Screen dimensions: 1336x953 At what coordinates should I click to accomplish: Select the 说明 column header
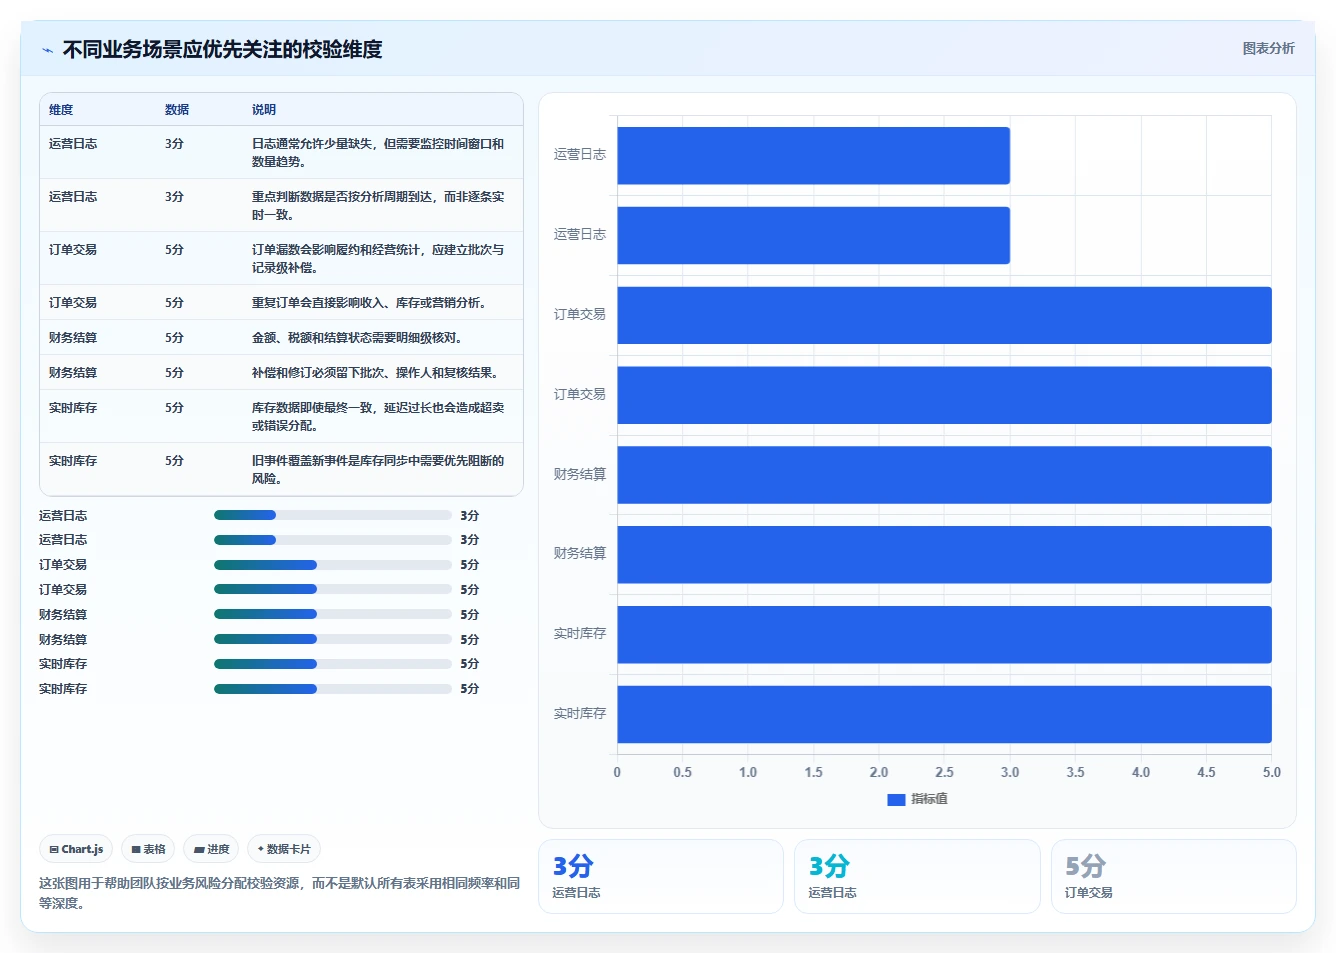point(264,110)
